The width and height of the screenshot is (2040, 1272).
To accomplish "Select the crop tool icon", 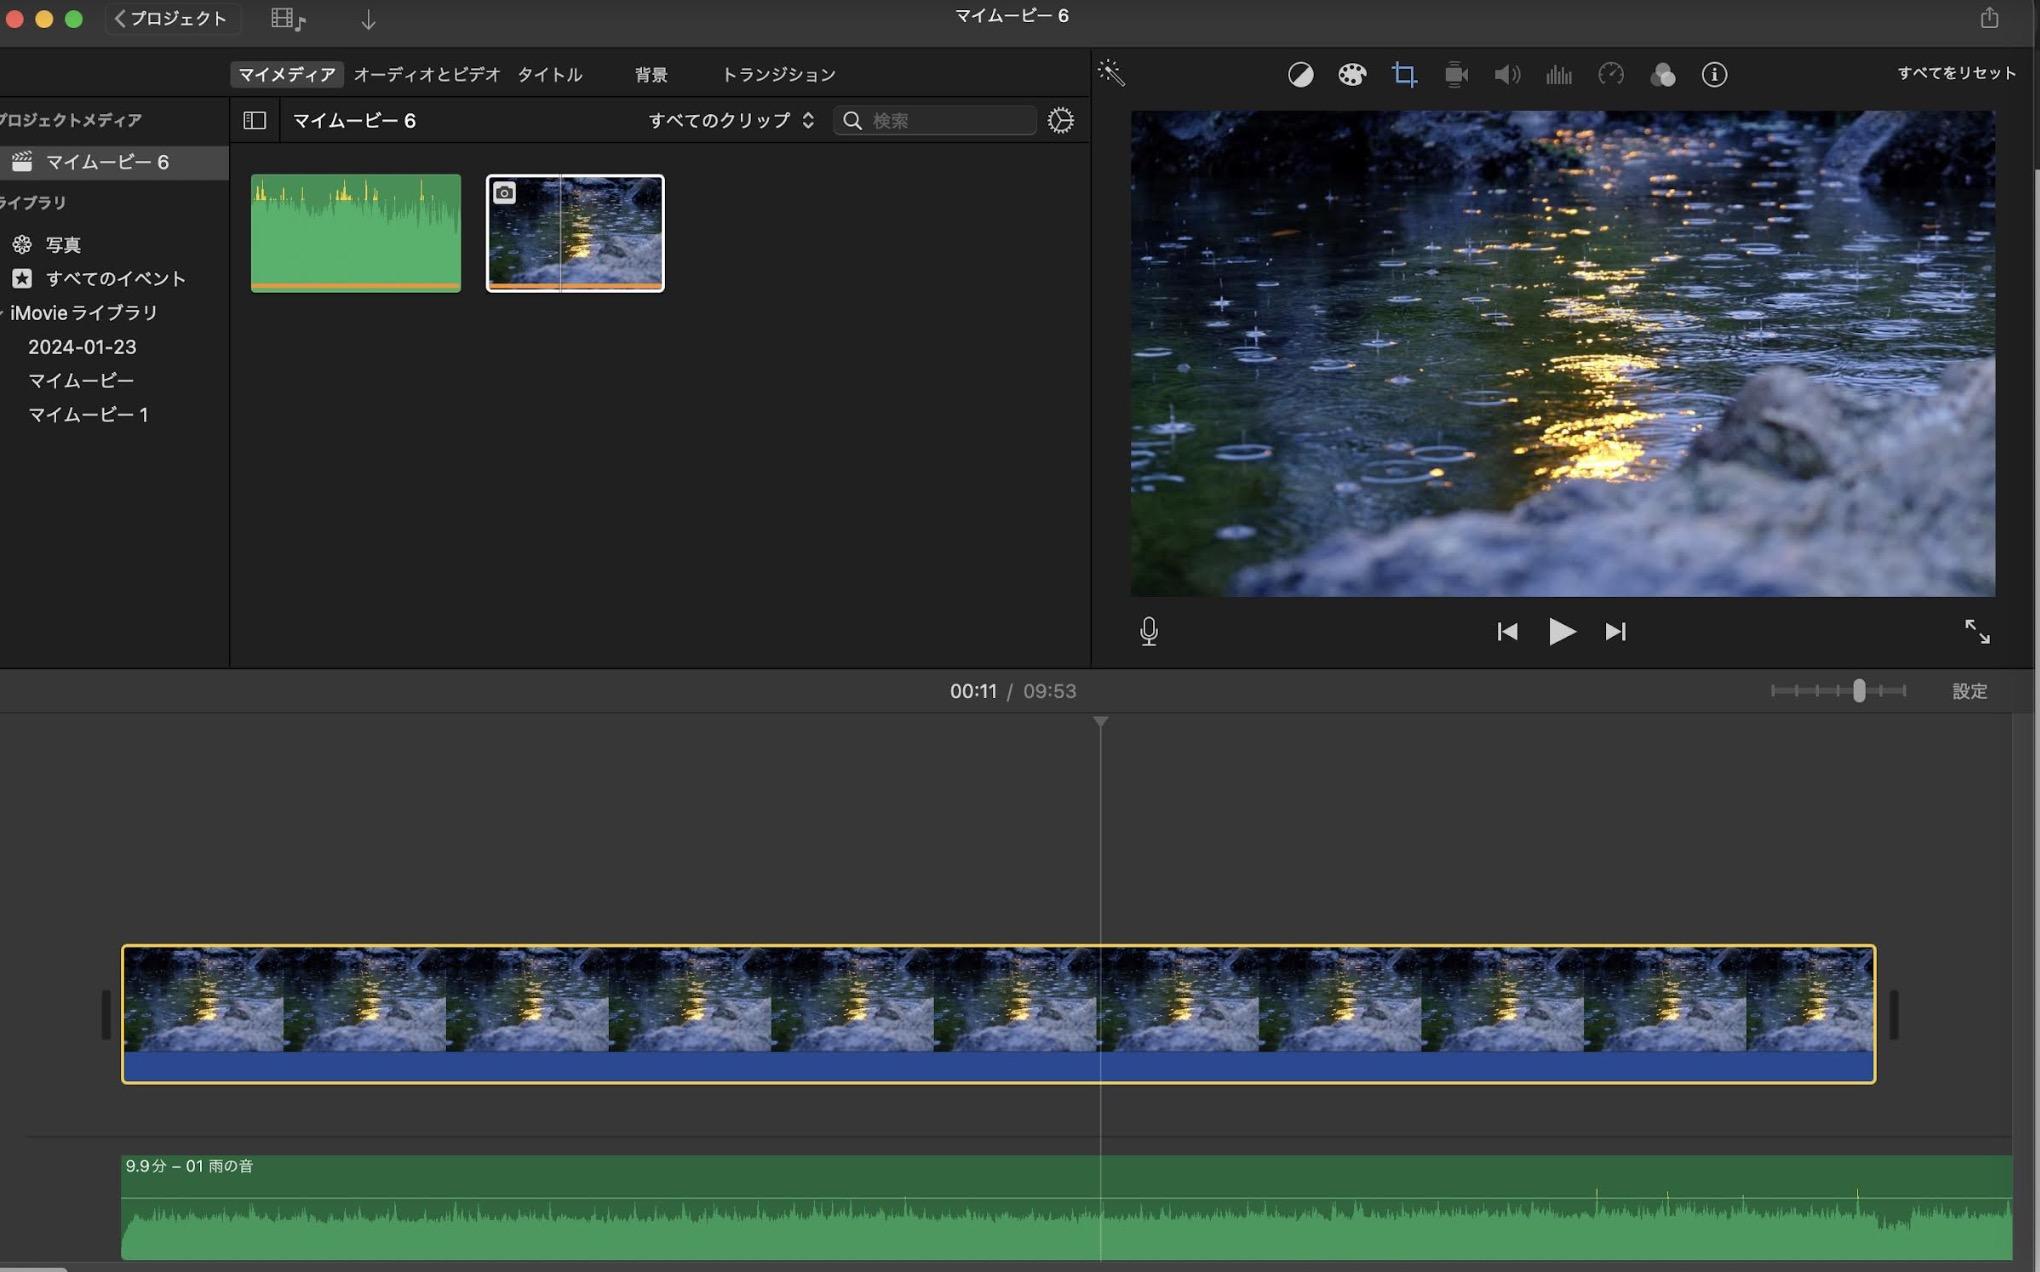I will (1404, 75).
